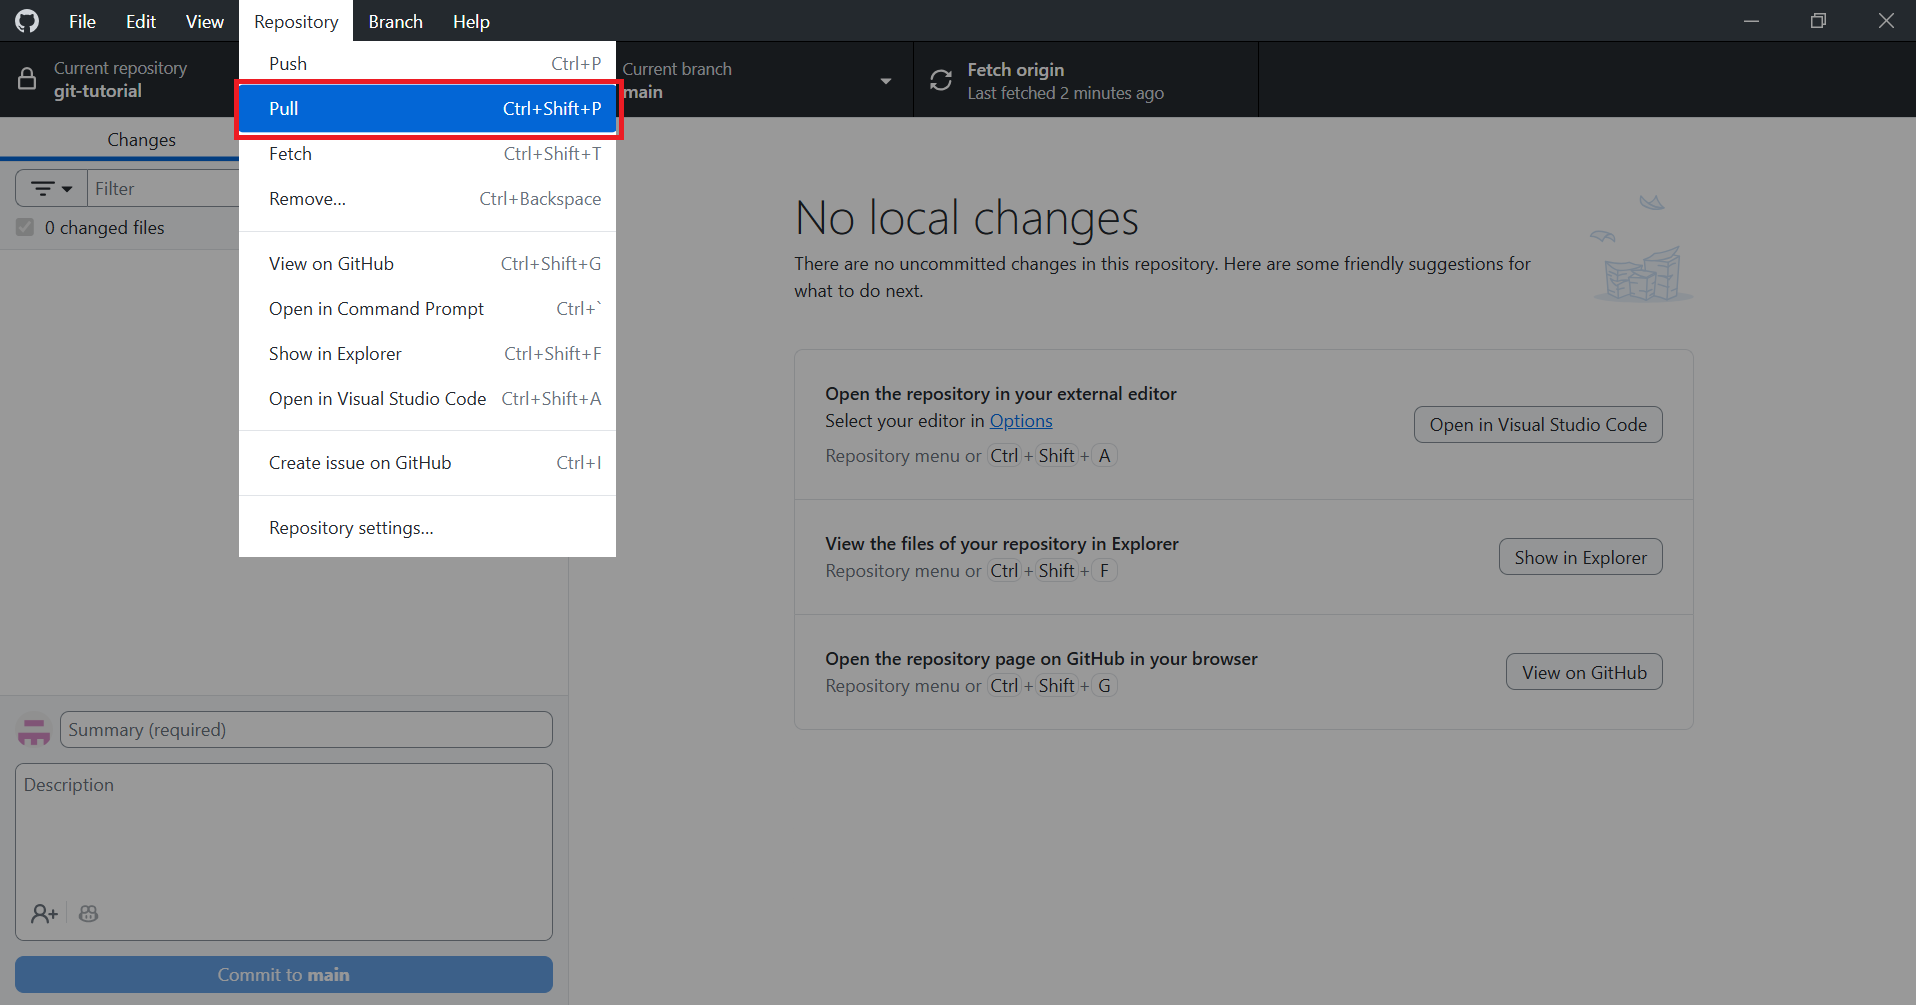Click the Fetch origin button
Screen dimensions: 1916x1005
(1086, 80)
